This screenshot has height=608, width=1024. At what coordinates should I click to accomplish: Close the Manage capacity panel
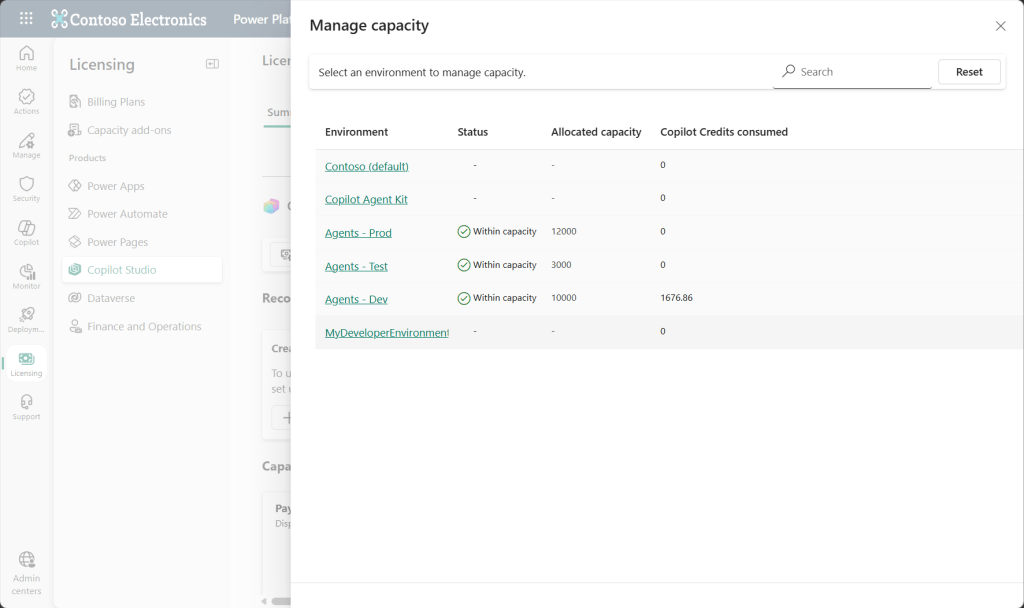click(1000, 26)
